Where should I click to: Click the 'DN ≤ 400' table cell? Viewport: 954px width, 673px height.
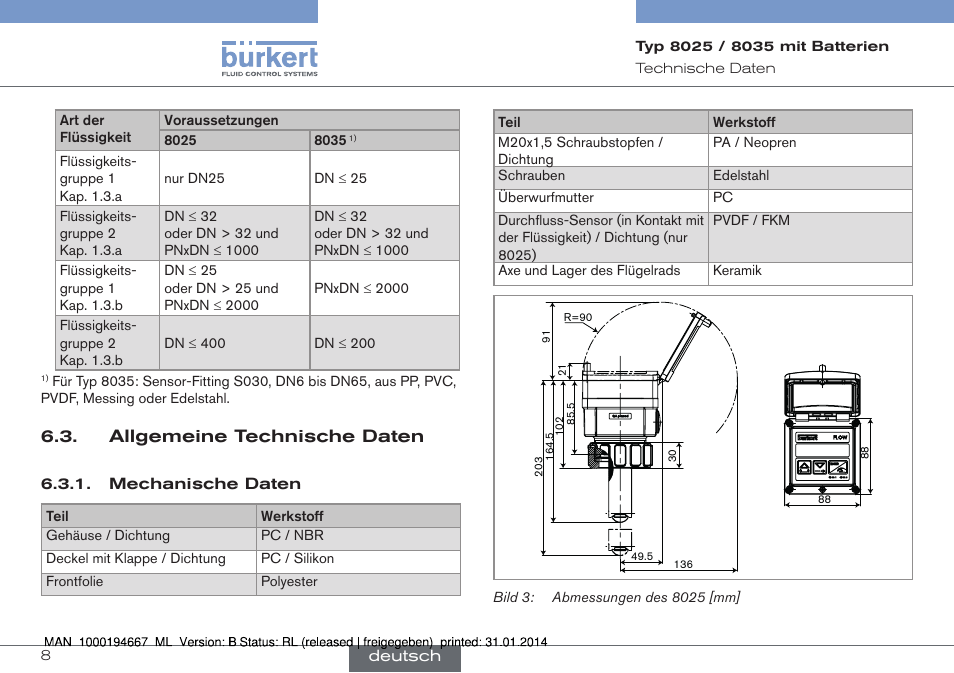click(234, 343)
